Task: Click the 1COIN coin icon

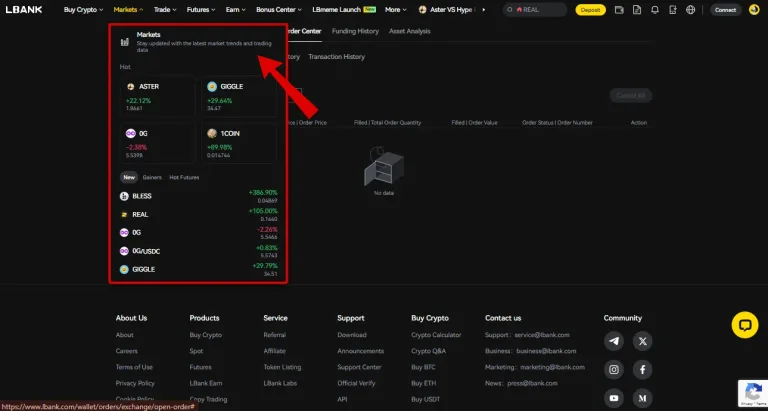Action: tap(212, 133)
